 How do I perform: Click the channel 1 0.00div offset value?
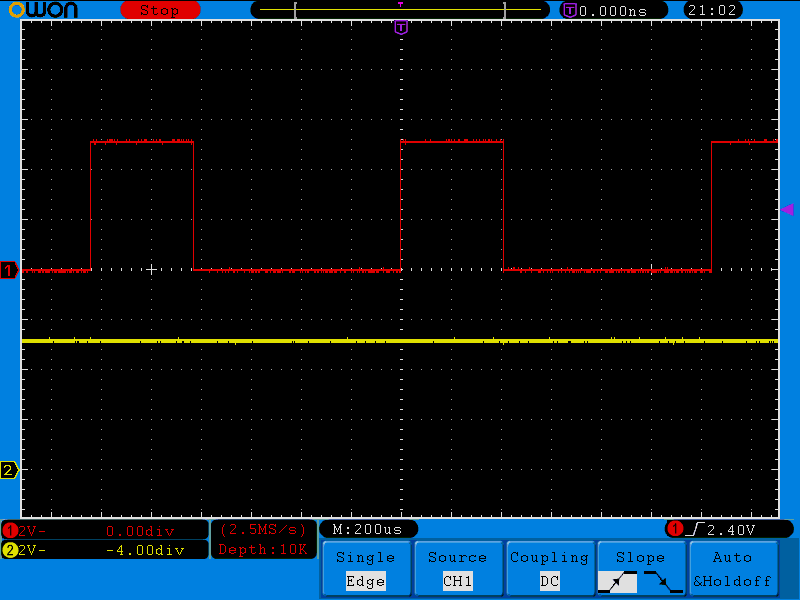140,531
